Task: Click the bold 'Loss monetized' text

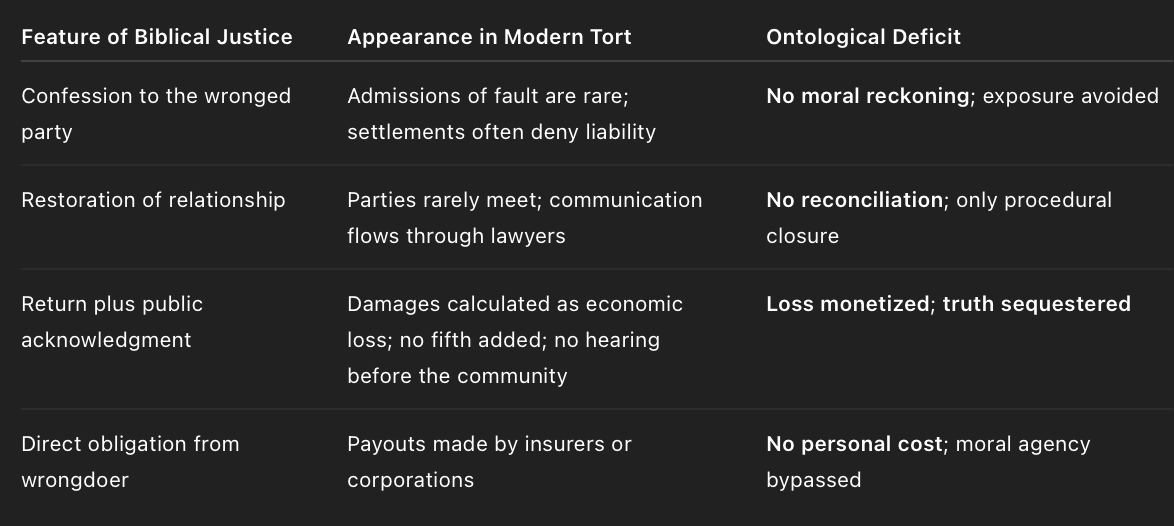Action: click(x=848, y=304)
